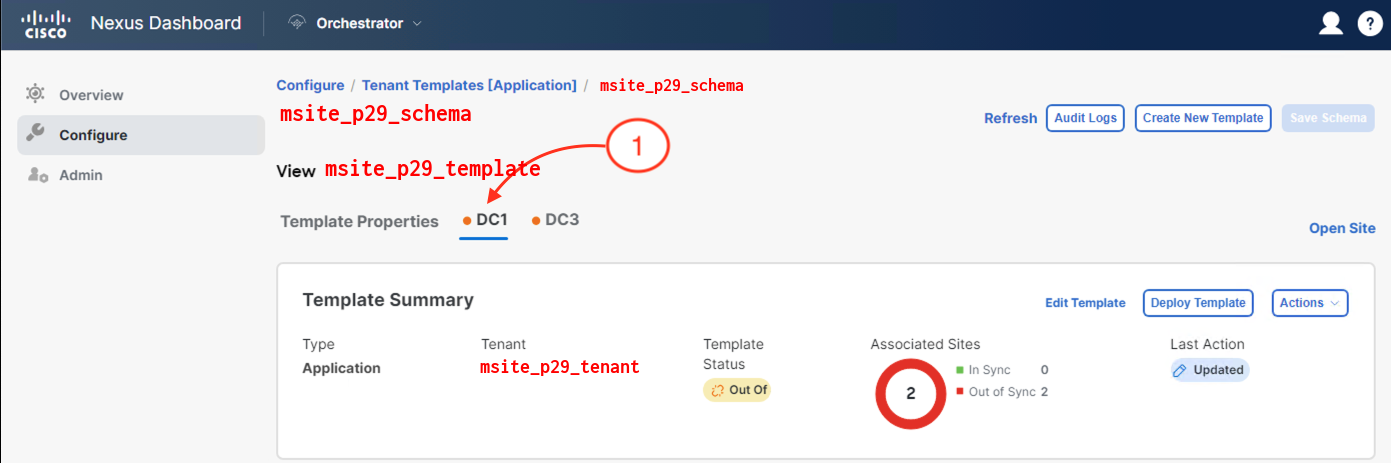Click the Configure breadcrumb link
The width and height of the screenshot is (1391, 463).
pyautogui.click(x=310, y=86)
